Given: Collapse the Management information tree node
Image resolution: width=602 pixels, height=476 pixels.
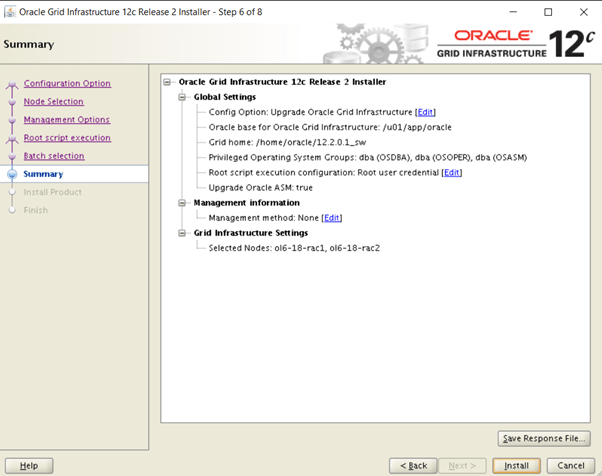Looking at the screenshot, I should pyautogui.click(x=183, y=202).
